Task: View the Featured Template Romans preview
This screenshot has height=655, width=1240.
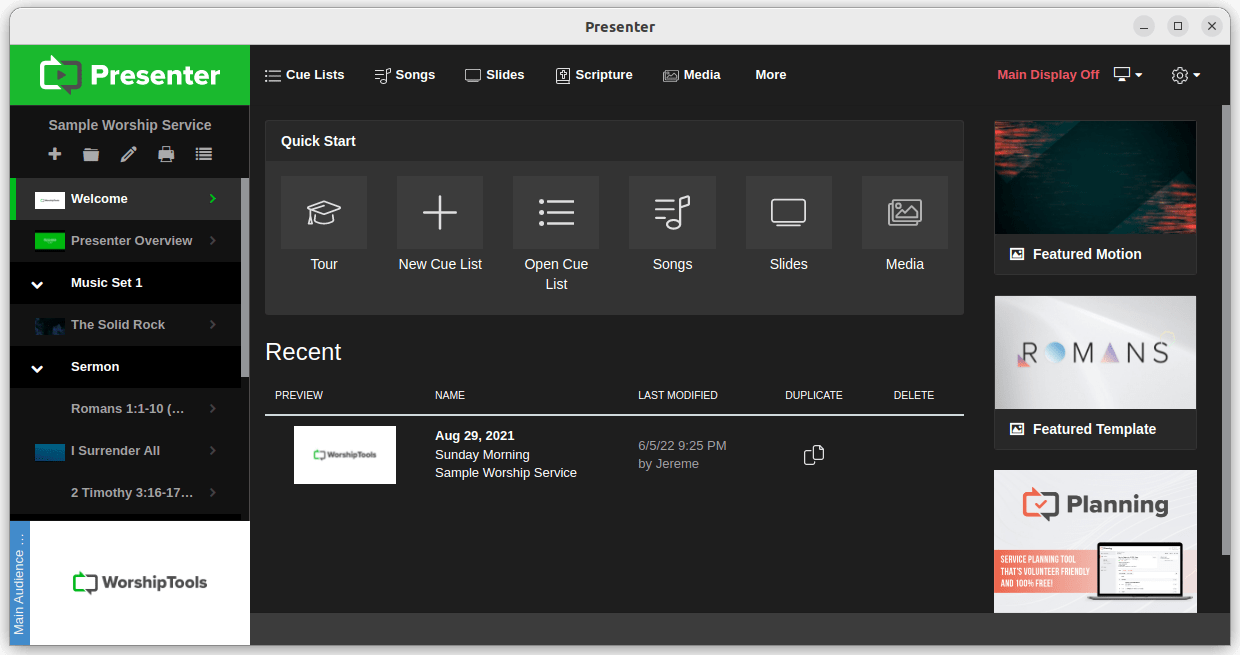Action: (1095, 352)
